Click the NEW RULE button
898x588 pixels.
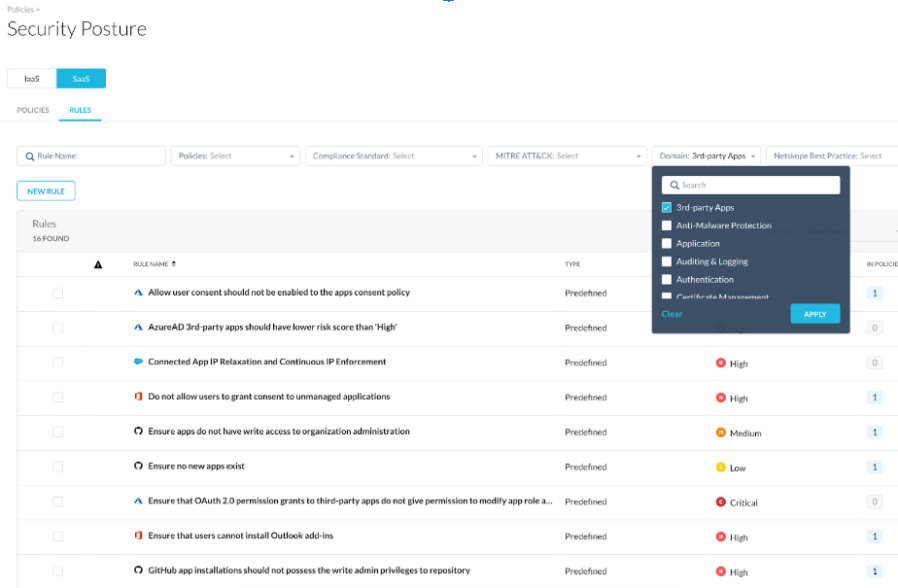[x=45, y=190]
